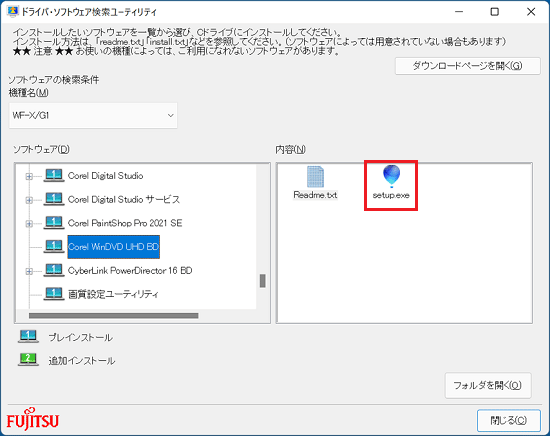Click the Corel Digital Studio laptop icon
Viewport: 550px width, 436px height.
(54, 175)
